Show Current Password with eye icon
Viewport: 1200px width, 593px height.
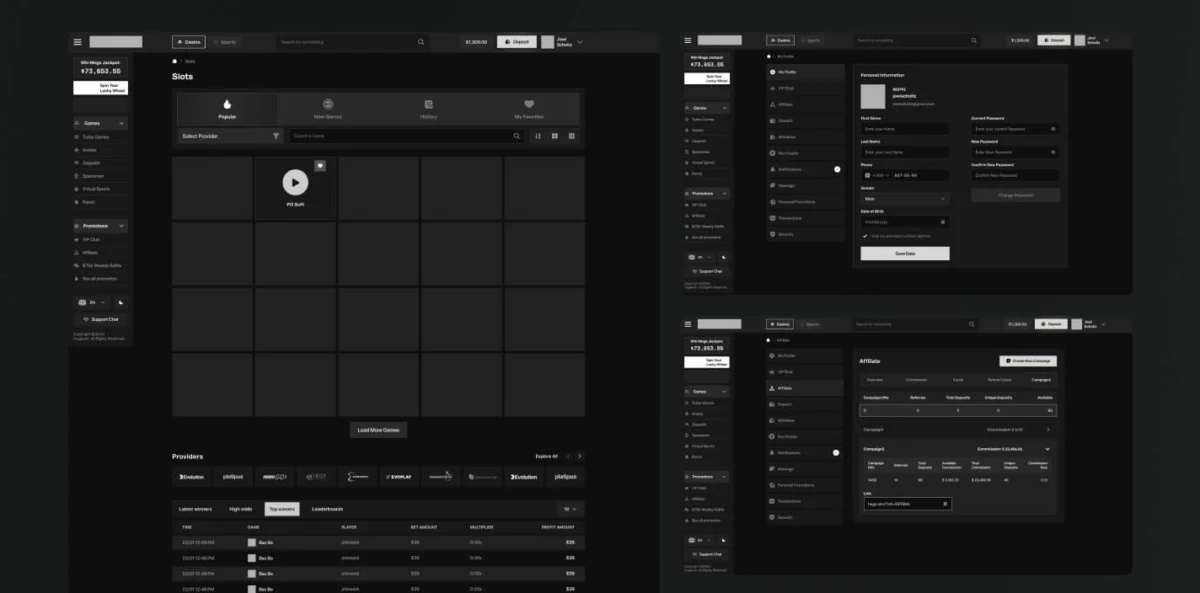pos(1053,129)
